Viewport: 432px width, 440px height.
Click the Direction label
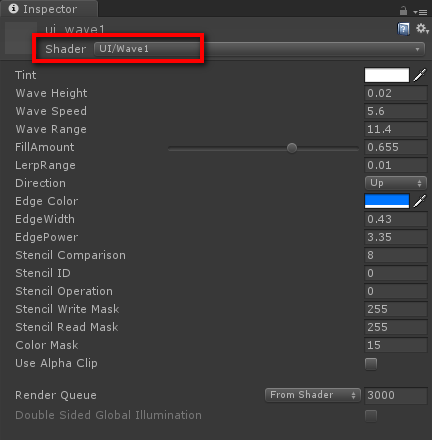tap(40, 183)
